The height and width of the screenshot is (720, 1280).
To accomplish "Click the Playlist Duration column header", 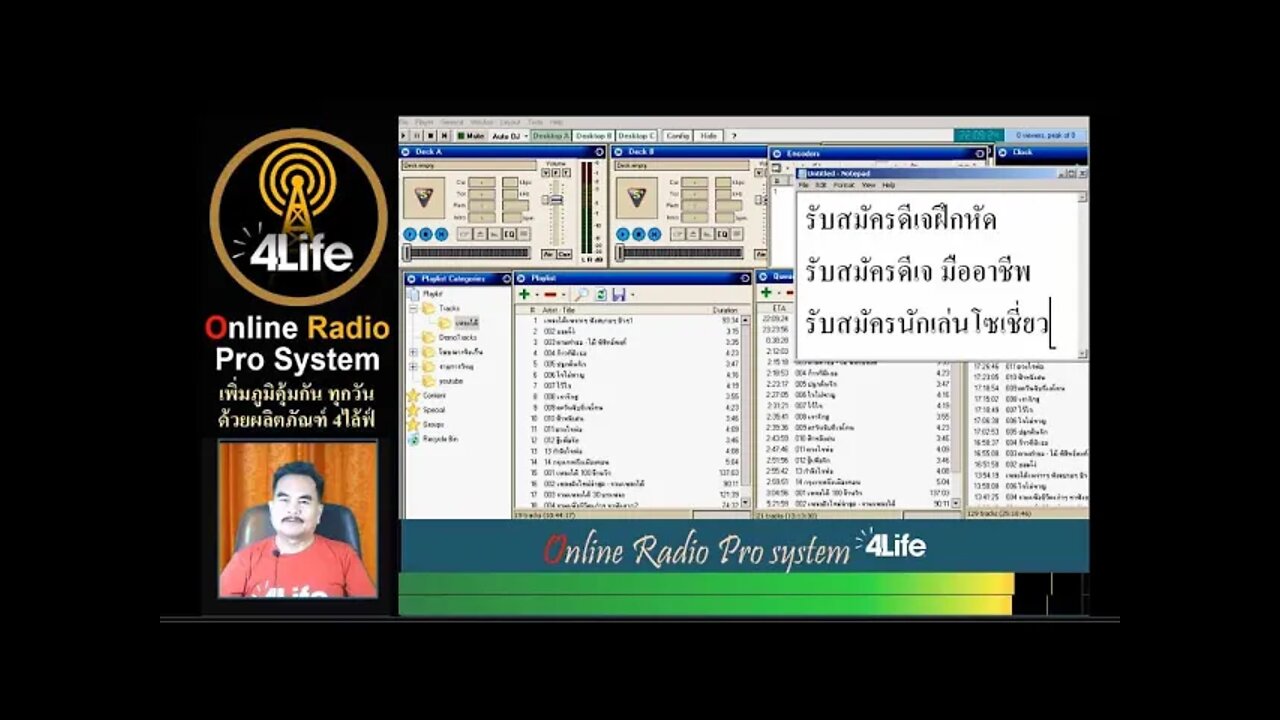I will pos(725,310).
